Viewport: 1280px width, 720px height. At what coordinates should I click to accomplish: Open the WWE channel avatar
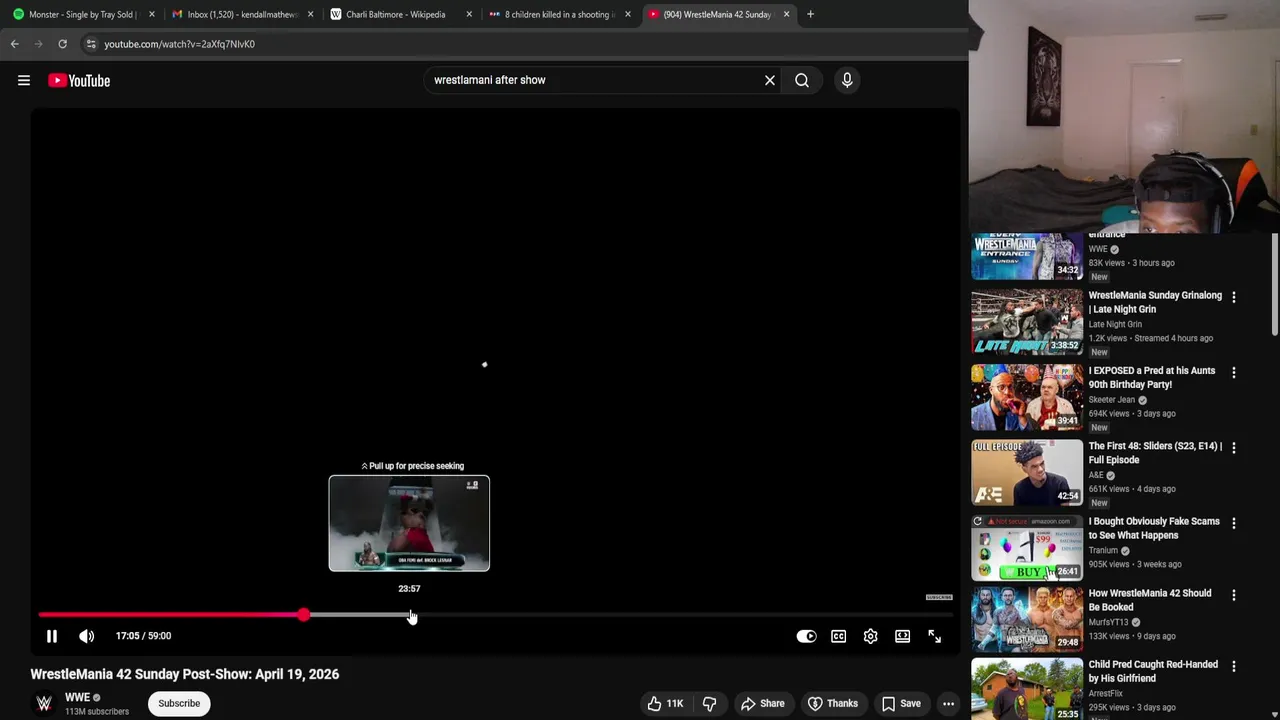(x=44, y=704)
